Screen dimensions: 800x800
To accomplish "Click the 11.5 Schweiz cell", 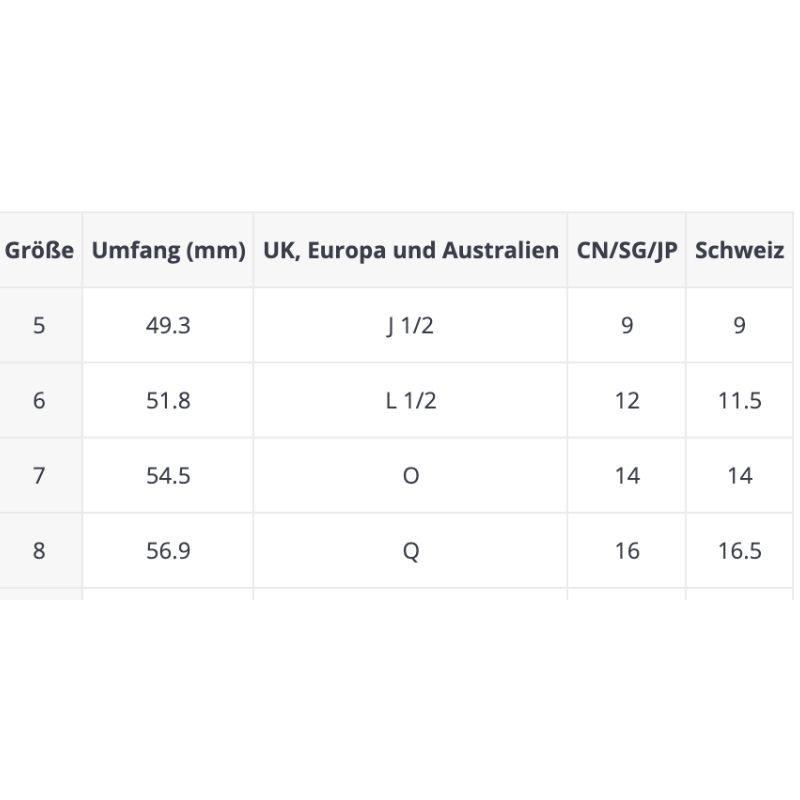I will pos(740,400).
